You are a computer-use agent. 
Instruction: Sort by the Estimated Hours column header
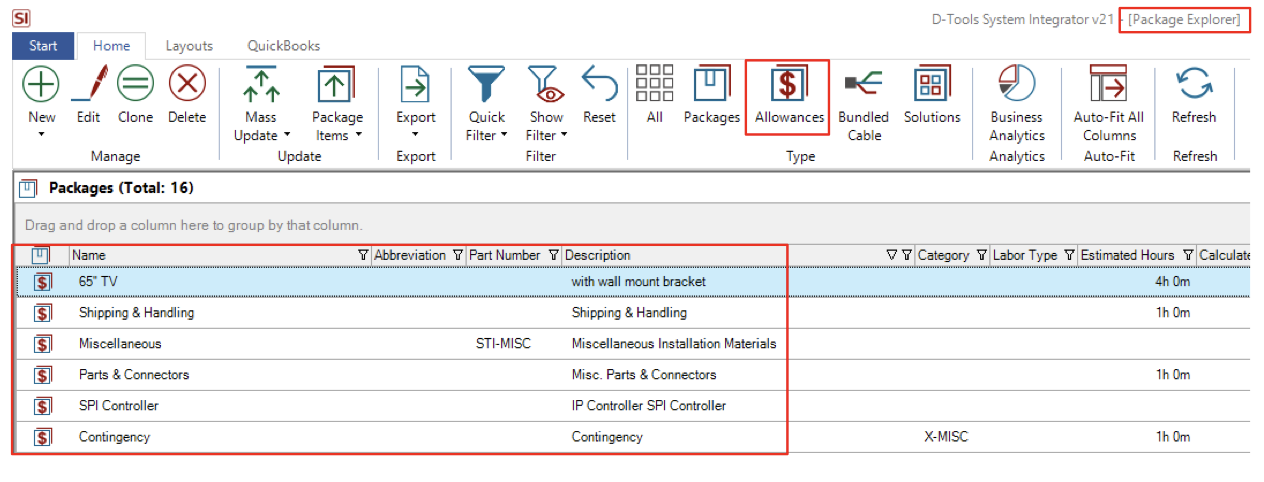pyautogui.click(x=1128, y=256)
